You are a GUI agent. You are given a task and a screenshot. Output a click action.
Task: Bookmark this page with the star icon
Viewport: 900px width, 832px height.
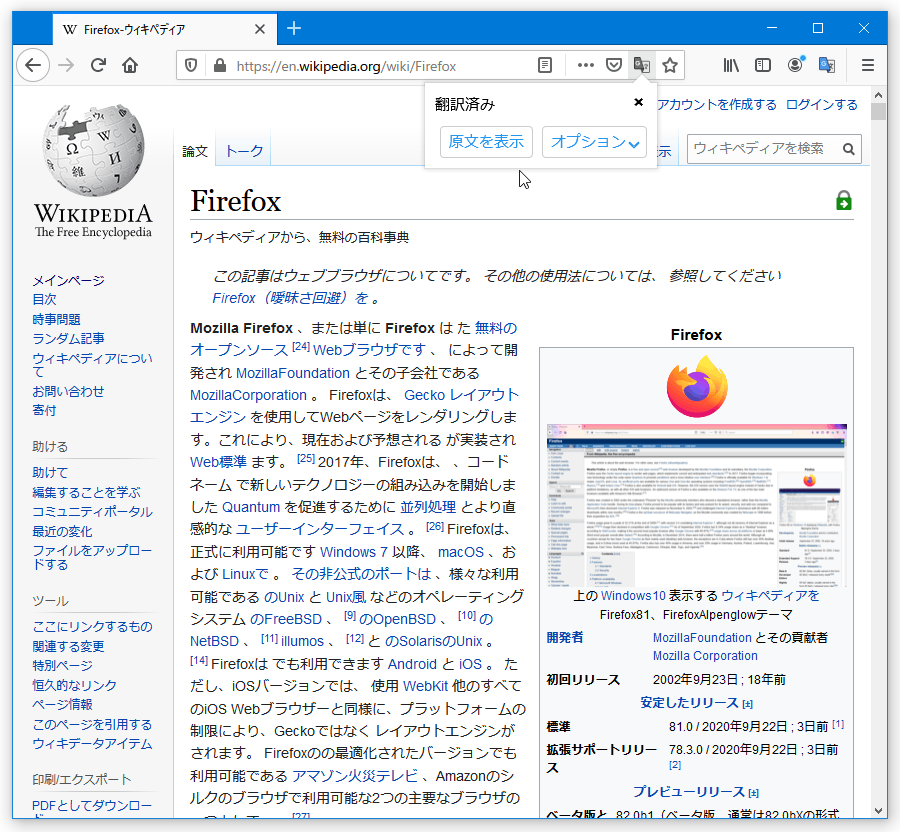670,65
